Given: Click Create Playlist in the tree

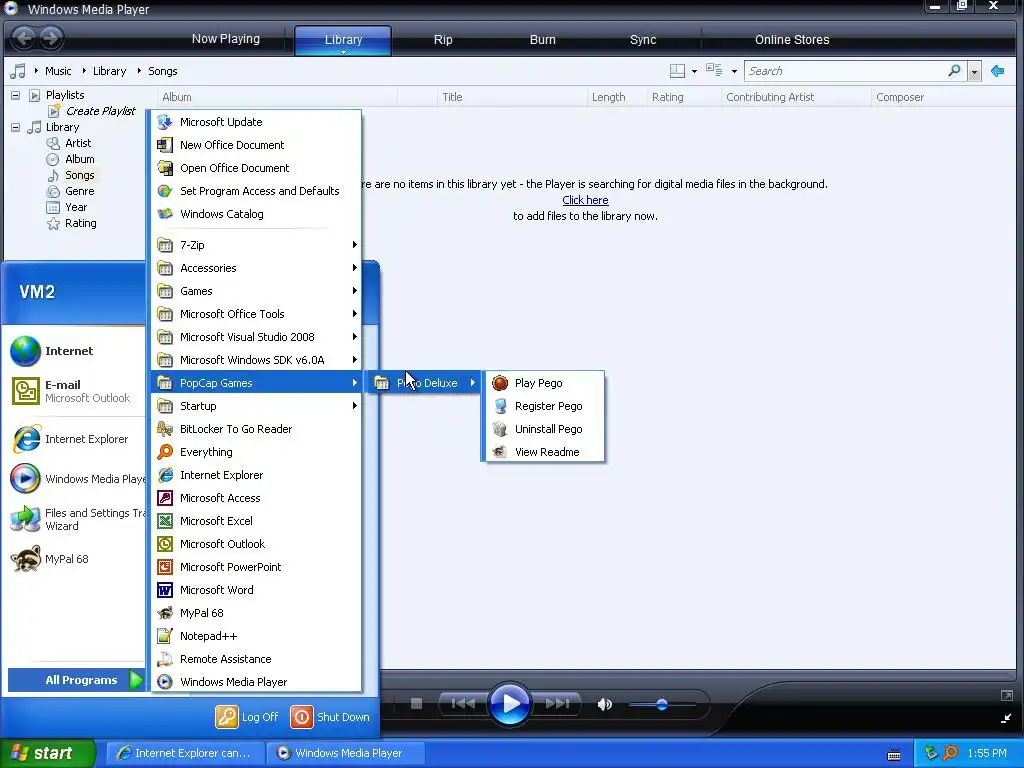Looking at the screenshot, I should (100, 111).
